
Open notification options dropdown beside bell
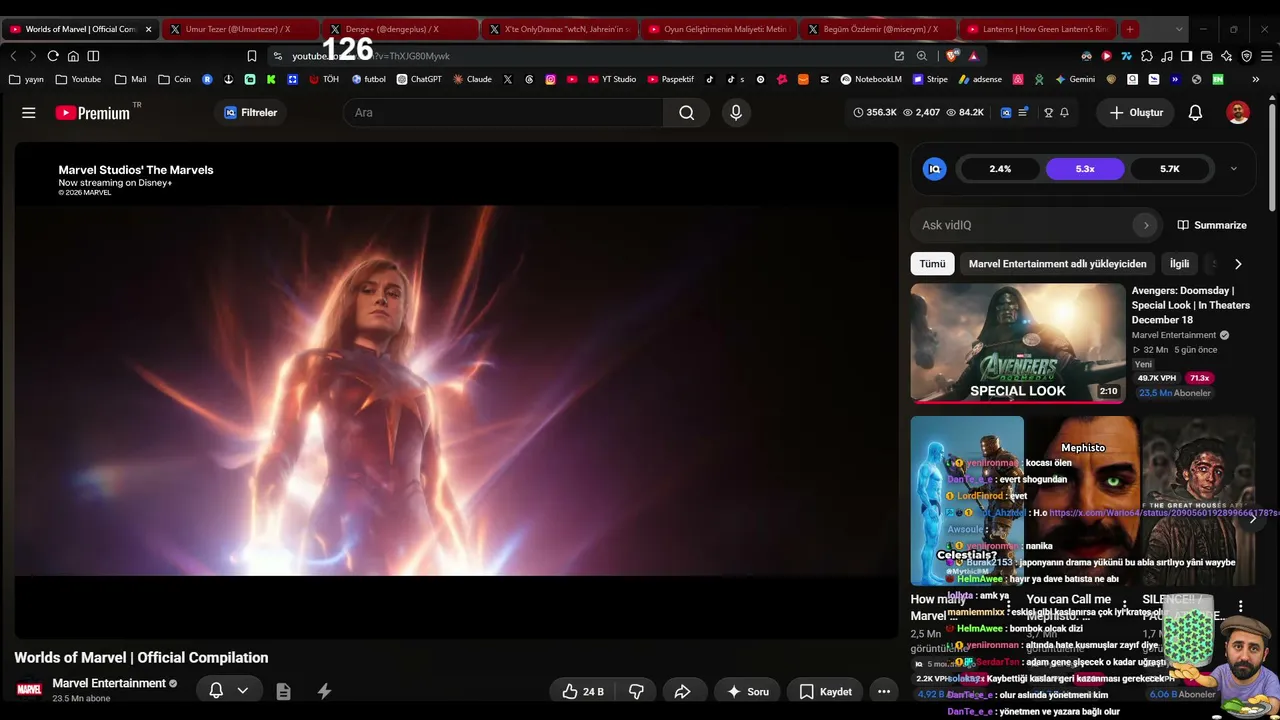click(x=242, y=690)
